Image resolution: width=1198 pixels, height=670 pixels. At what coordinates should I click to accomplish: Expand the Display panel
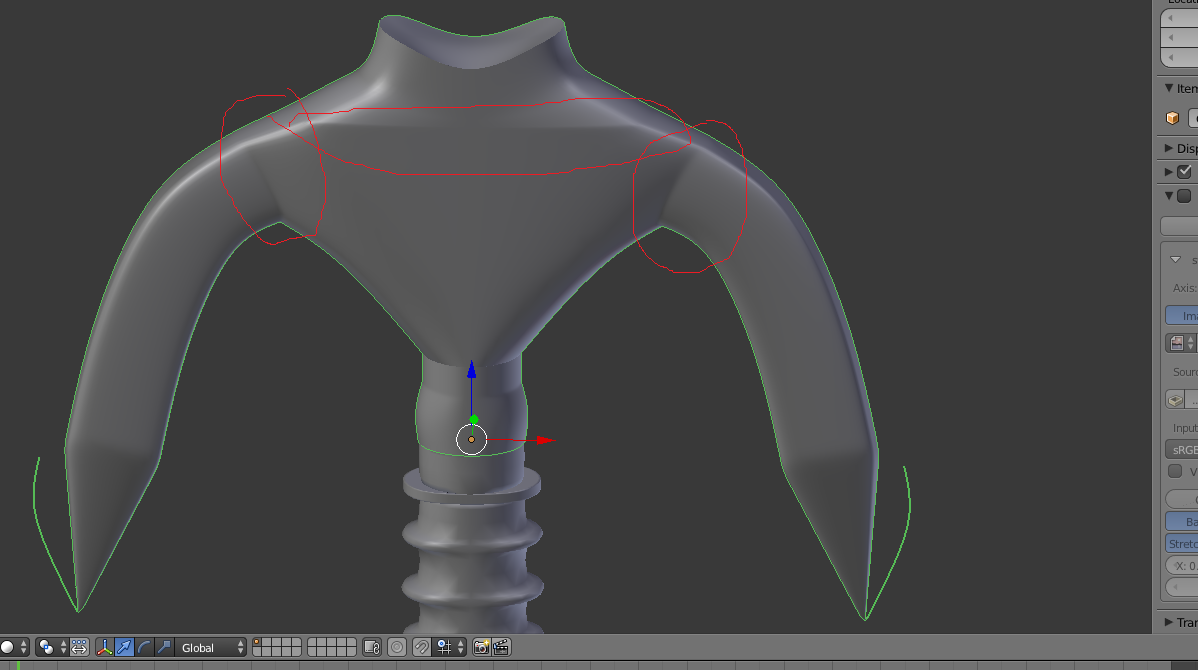[x=1168, y=148]
